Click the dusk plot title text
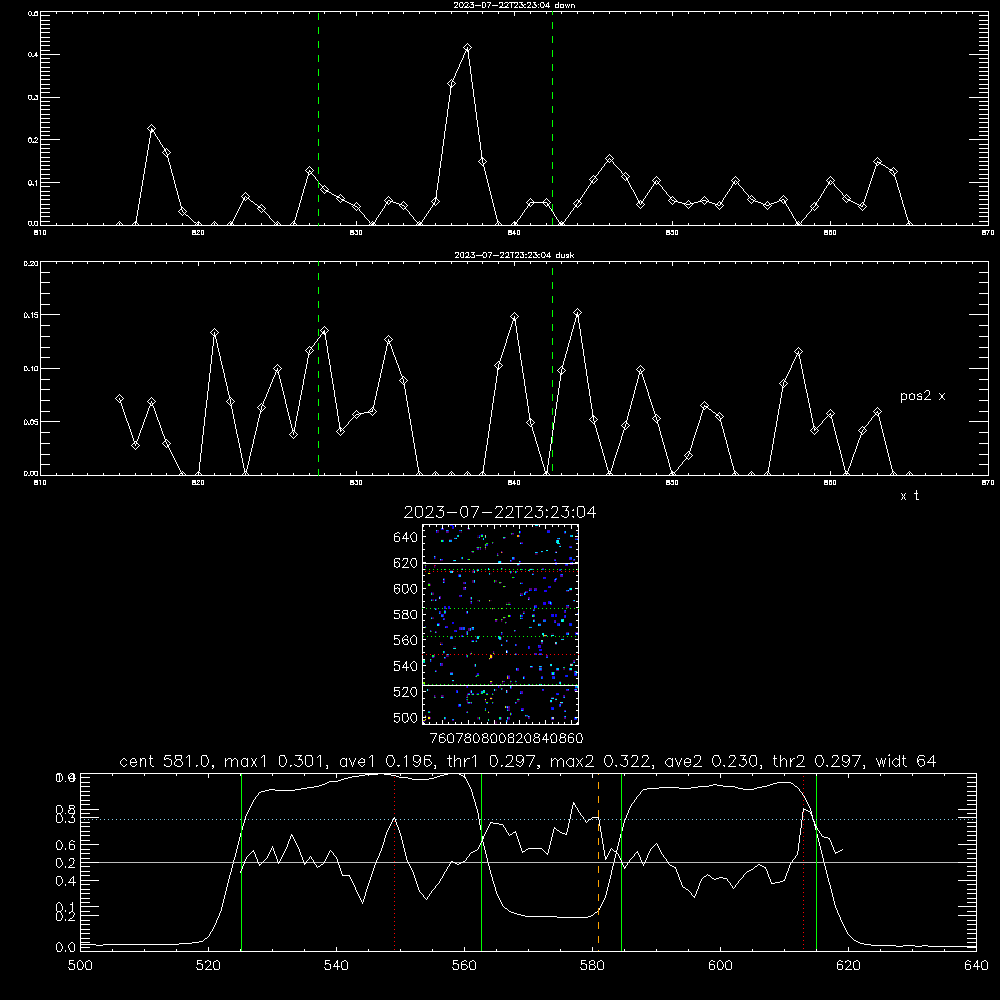 pos(514,255)
